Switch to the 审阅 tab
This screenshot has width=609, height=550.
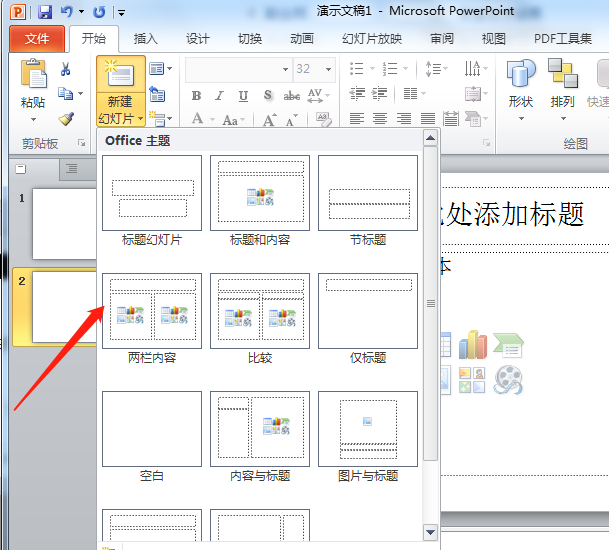(442, 38)
